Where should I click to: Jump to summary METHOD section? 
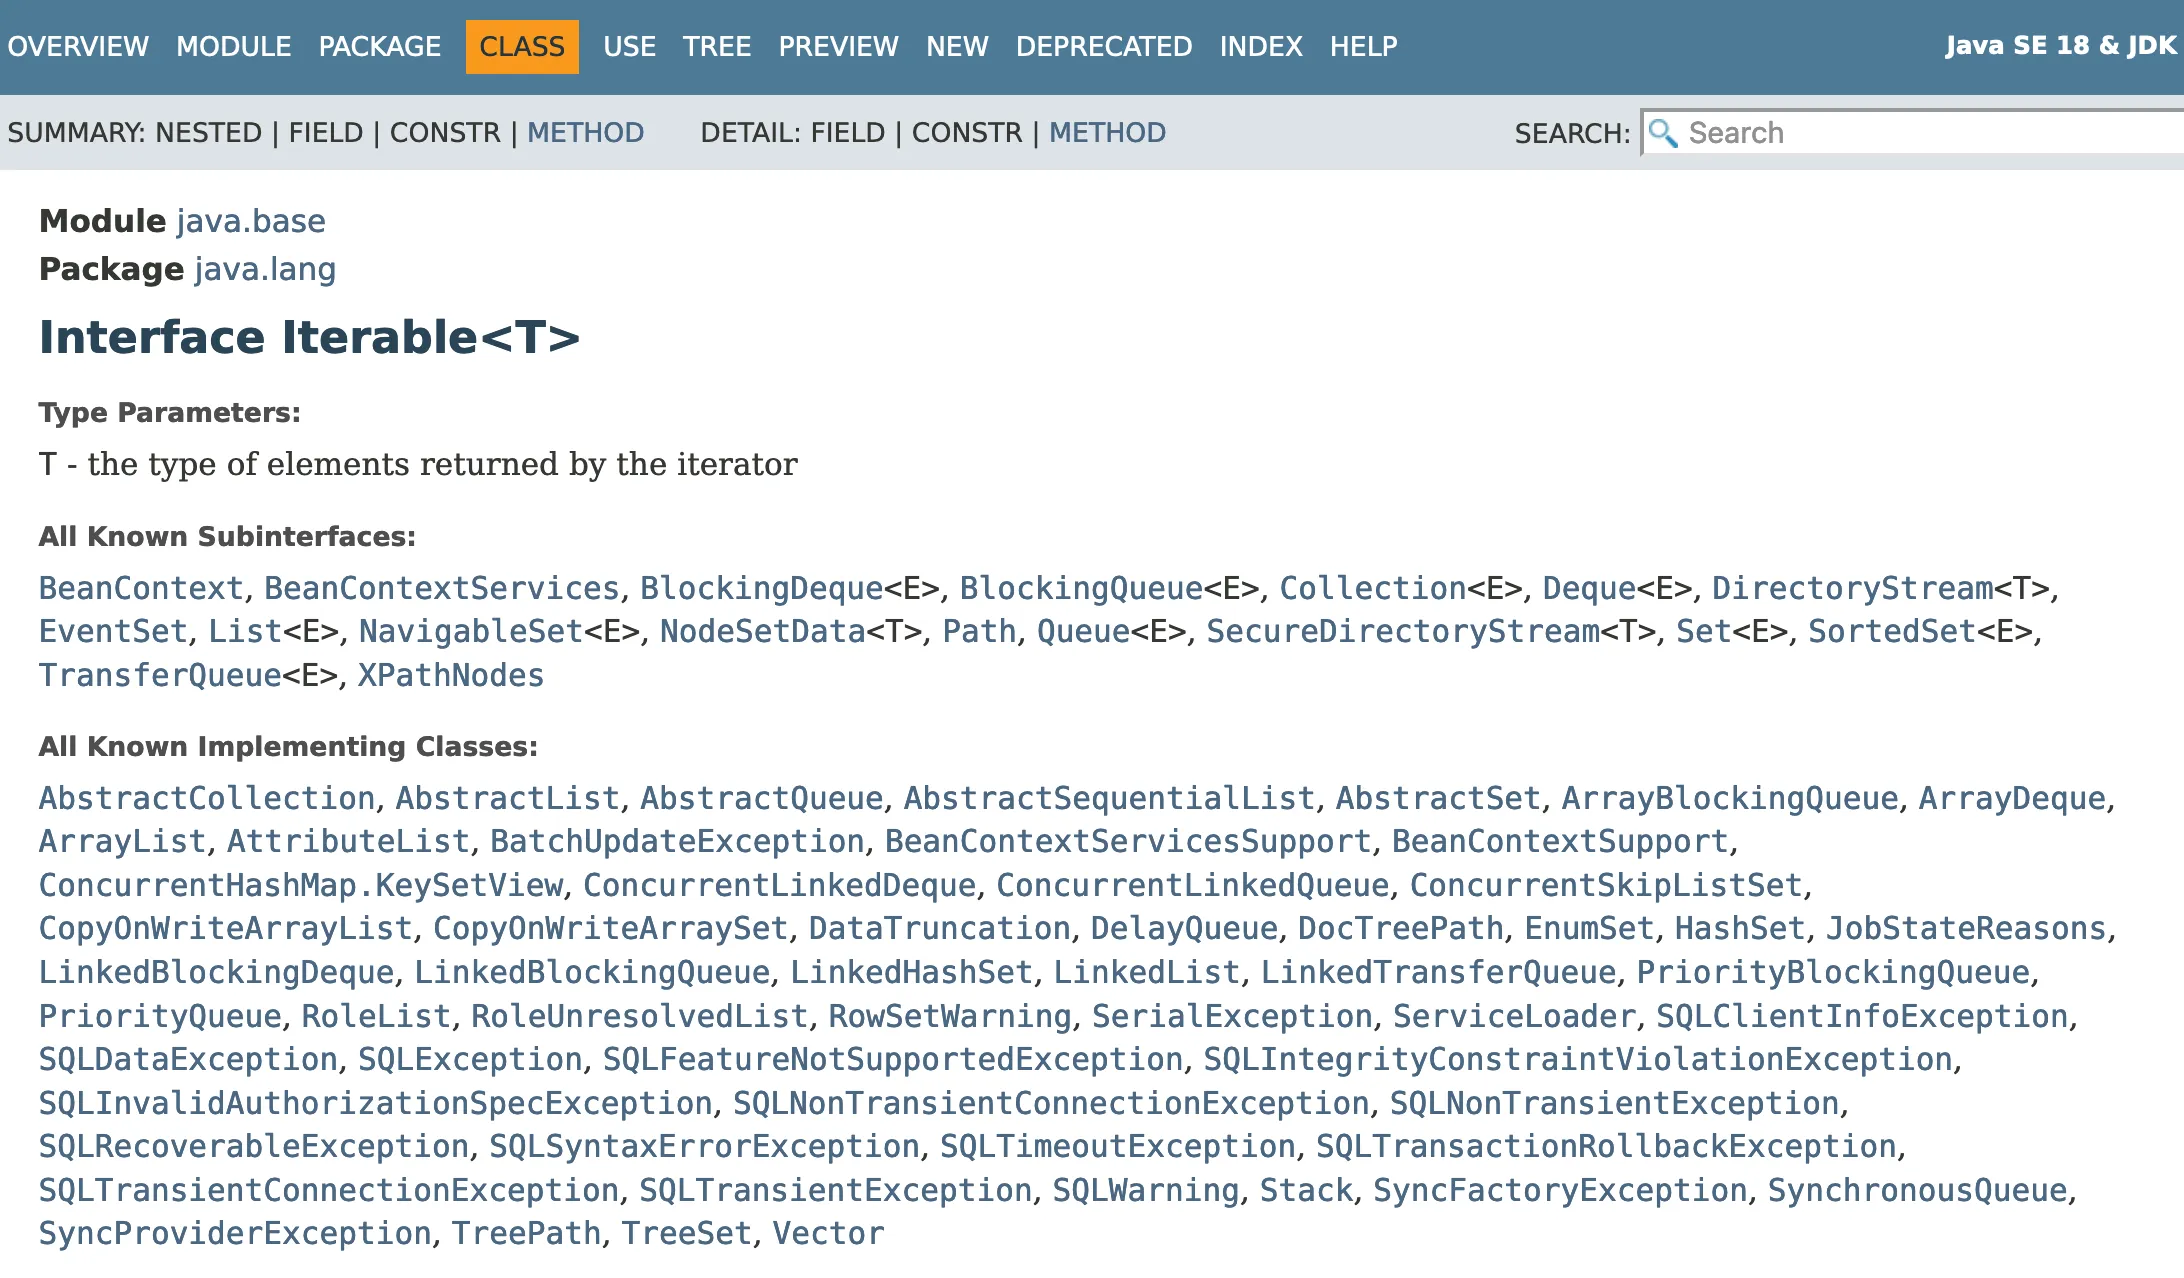click(x=586, y=132)
